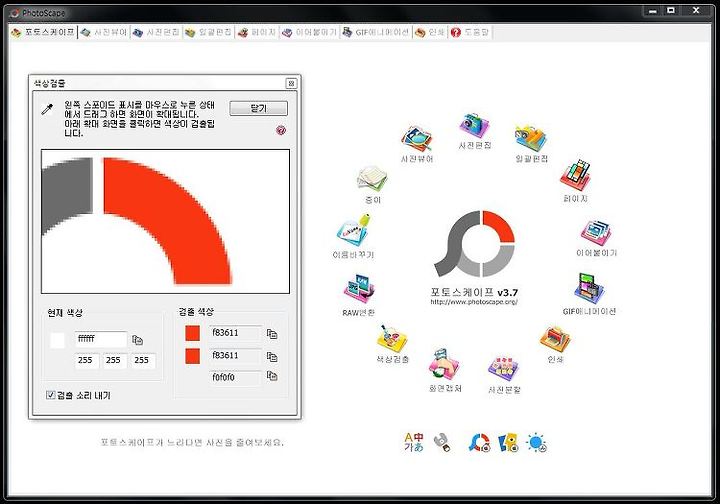
Task: Switch to the 페이지 tab
Action: 257,32
